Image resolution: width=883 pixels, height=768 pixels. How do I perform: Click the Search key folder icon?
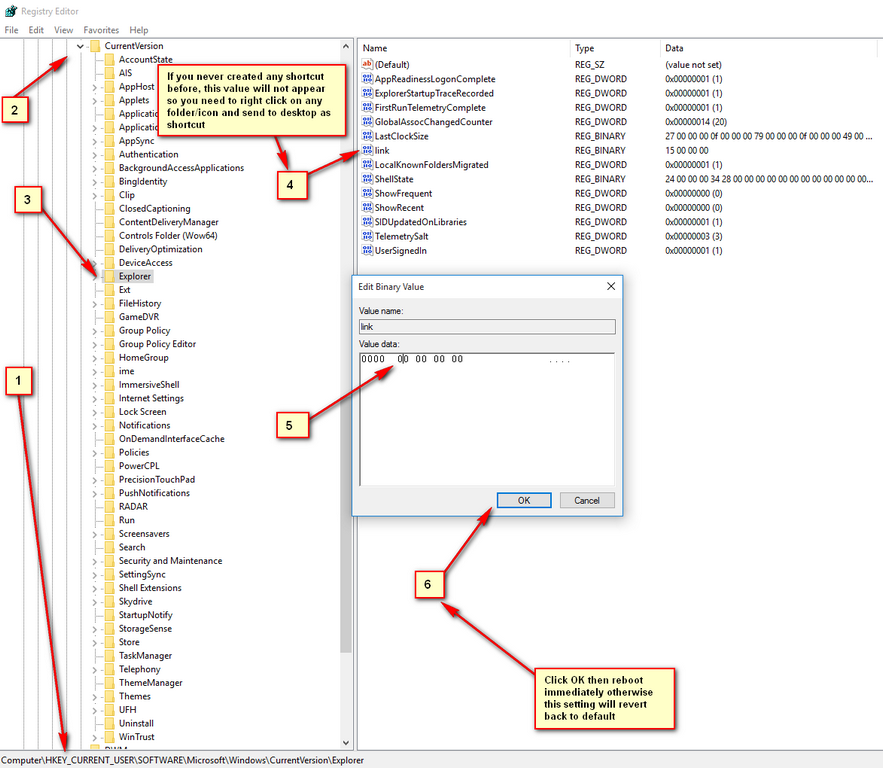pos(109,547)
